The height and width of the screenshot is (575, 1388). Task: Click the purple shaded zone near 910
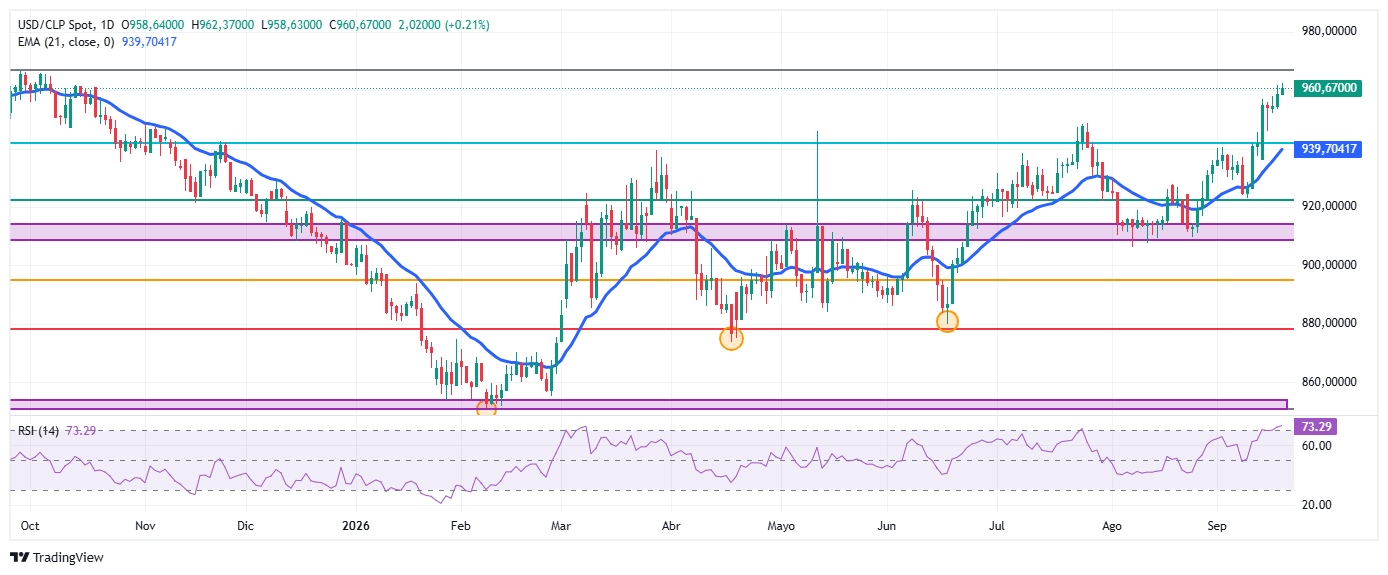click(650, 232)
